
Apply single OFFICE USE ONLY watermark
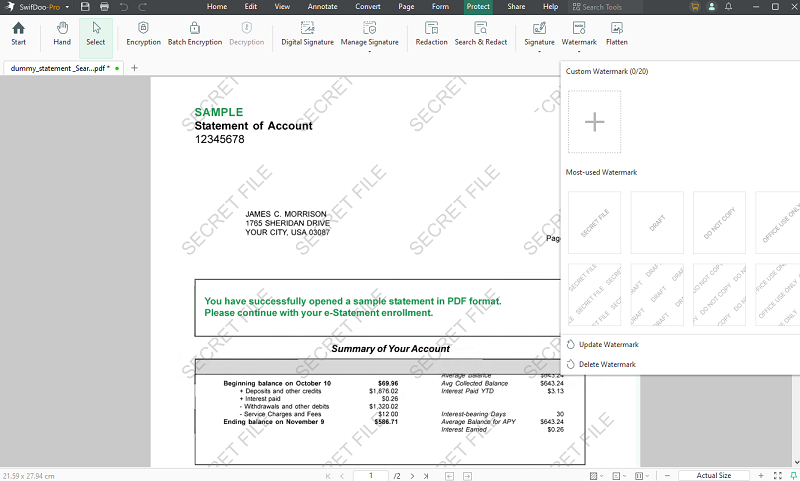pos(778,222)
